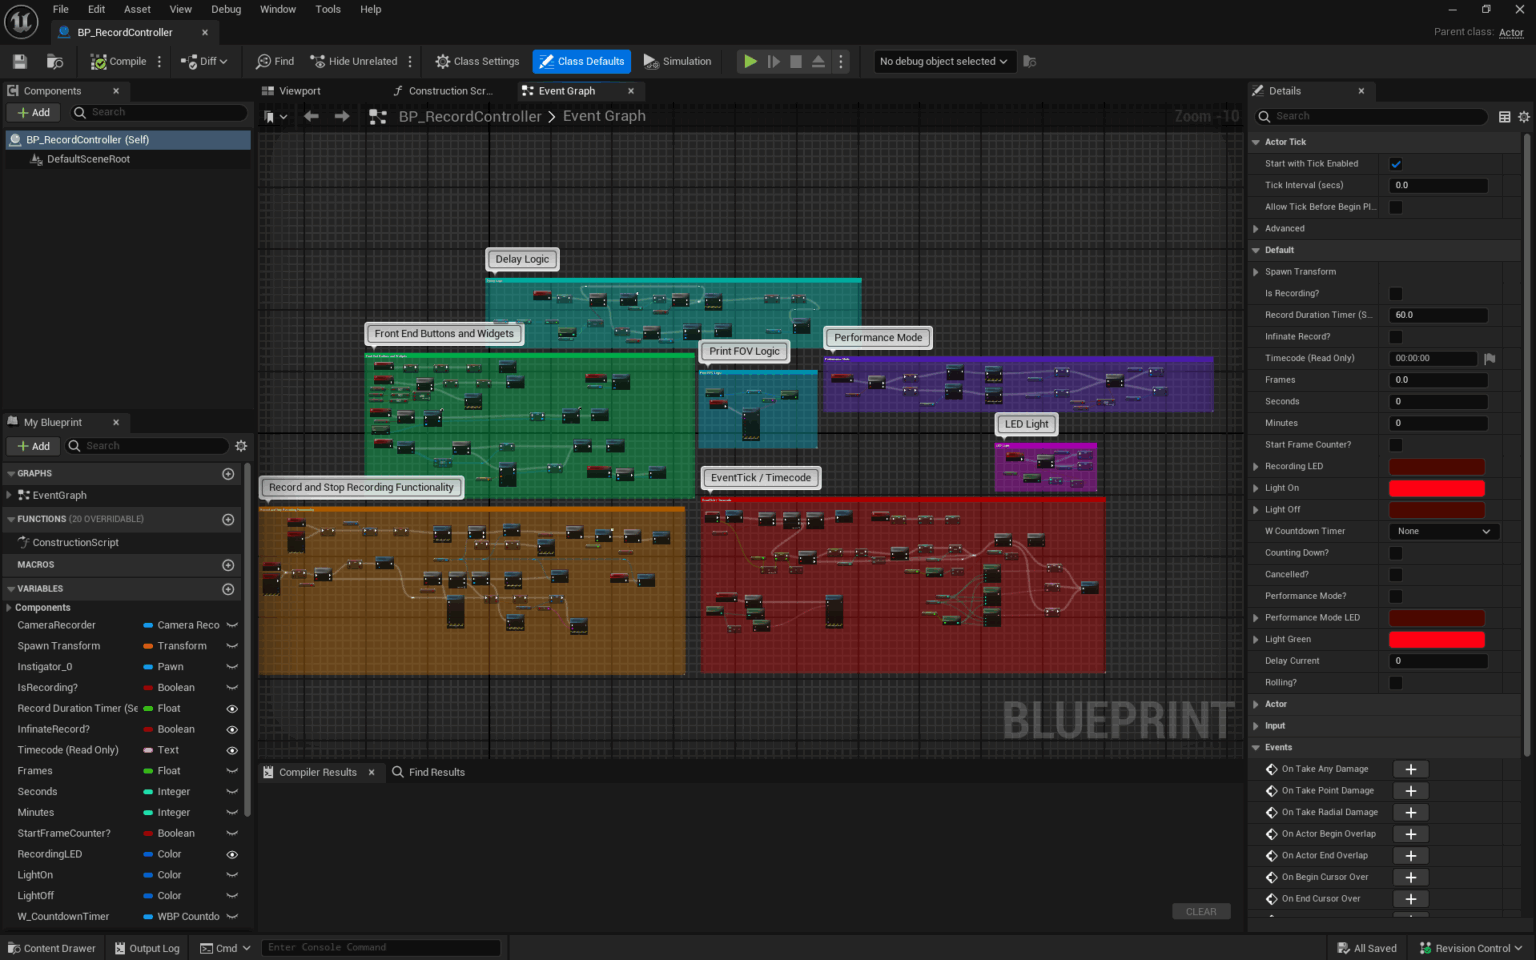Click the Class Defaults button

click(581, 61)
